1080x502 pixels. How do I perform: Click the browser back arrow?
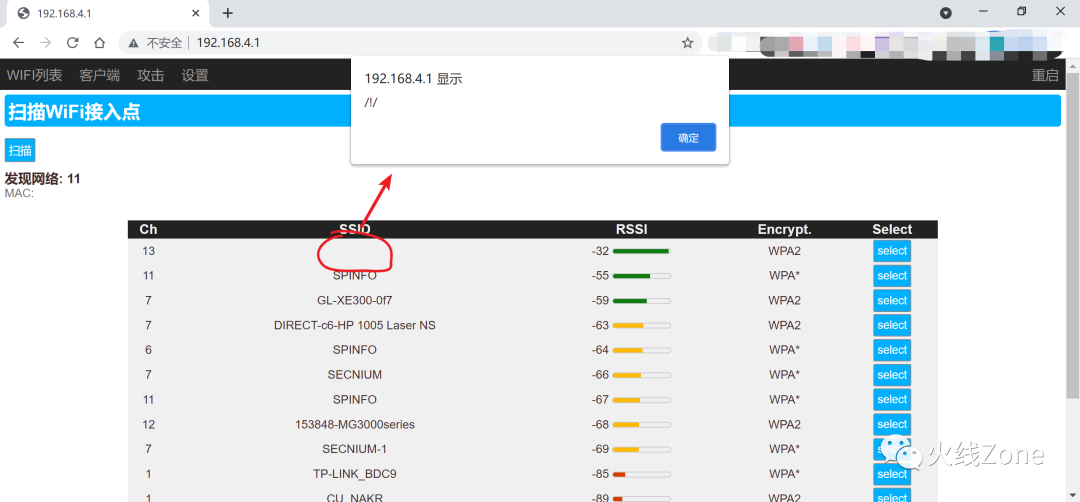pyautogui.click(x=19, y=43)
